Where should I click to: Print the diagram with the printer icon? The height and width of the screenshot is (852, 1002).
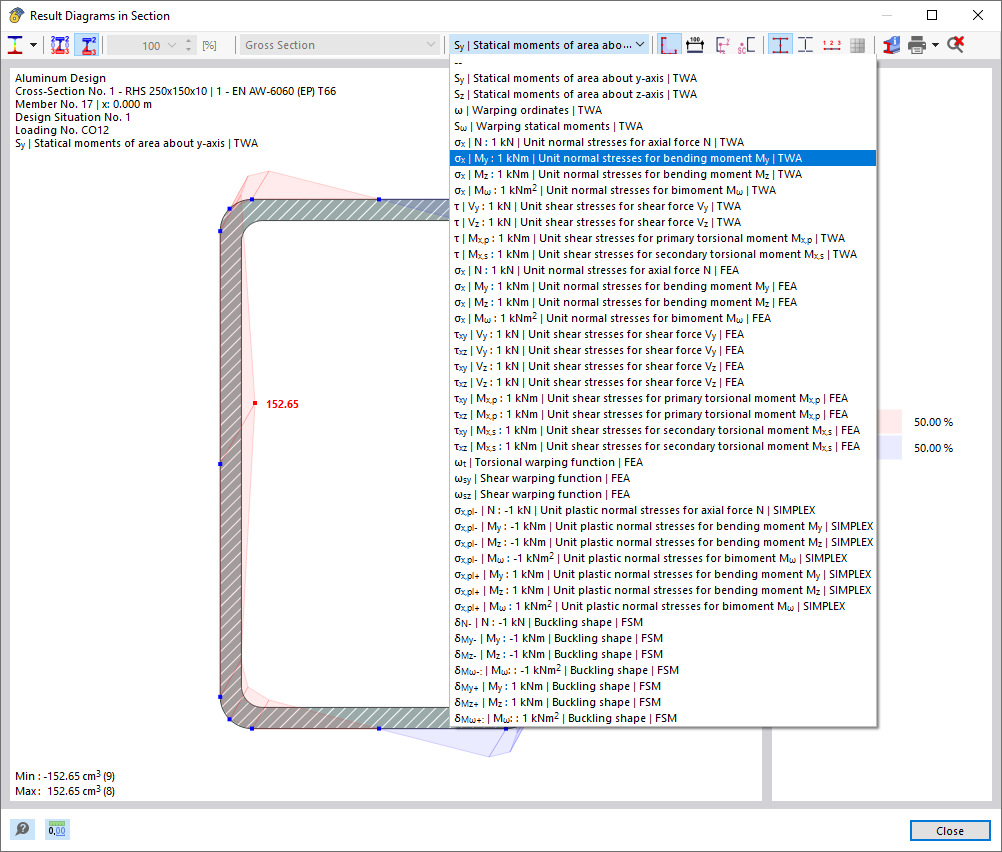click(917, 45)
